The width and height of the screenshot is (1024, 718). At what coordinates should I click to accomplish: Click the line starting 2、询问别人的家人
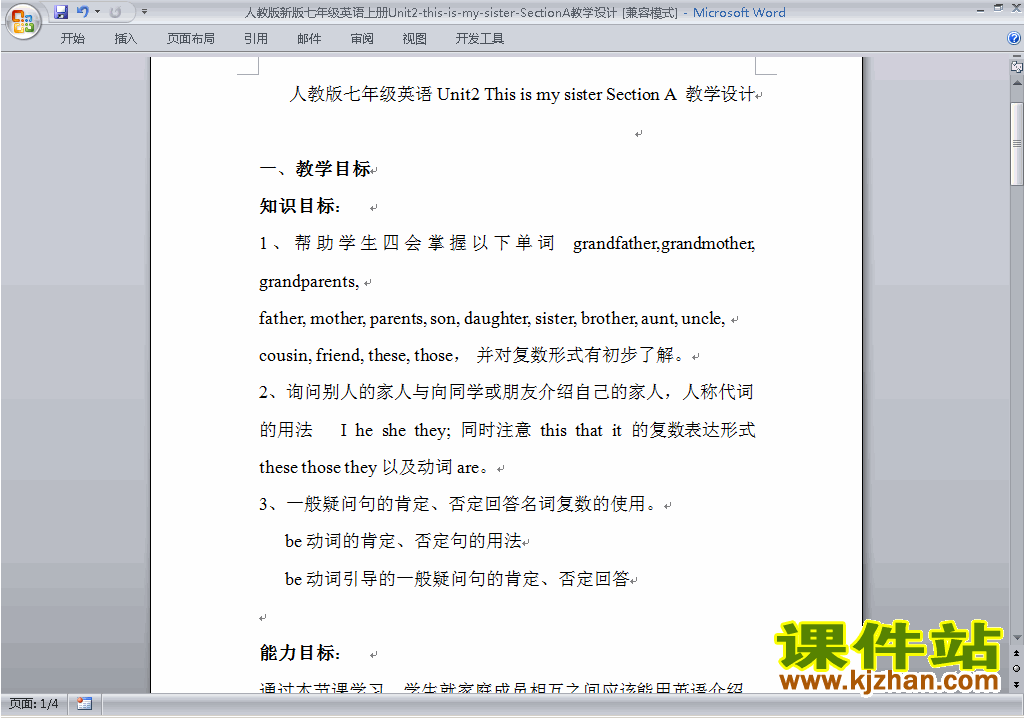pos(506,393)
